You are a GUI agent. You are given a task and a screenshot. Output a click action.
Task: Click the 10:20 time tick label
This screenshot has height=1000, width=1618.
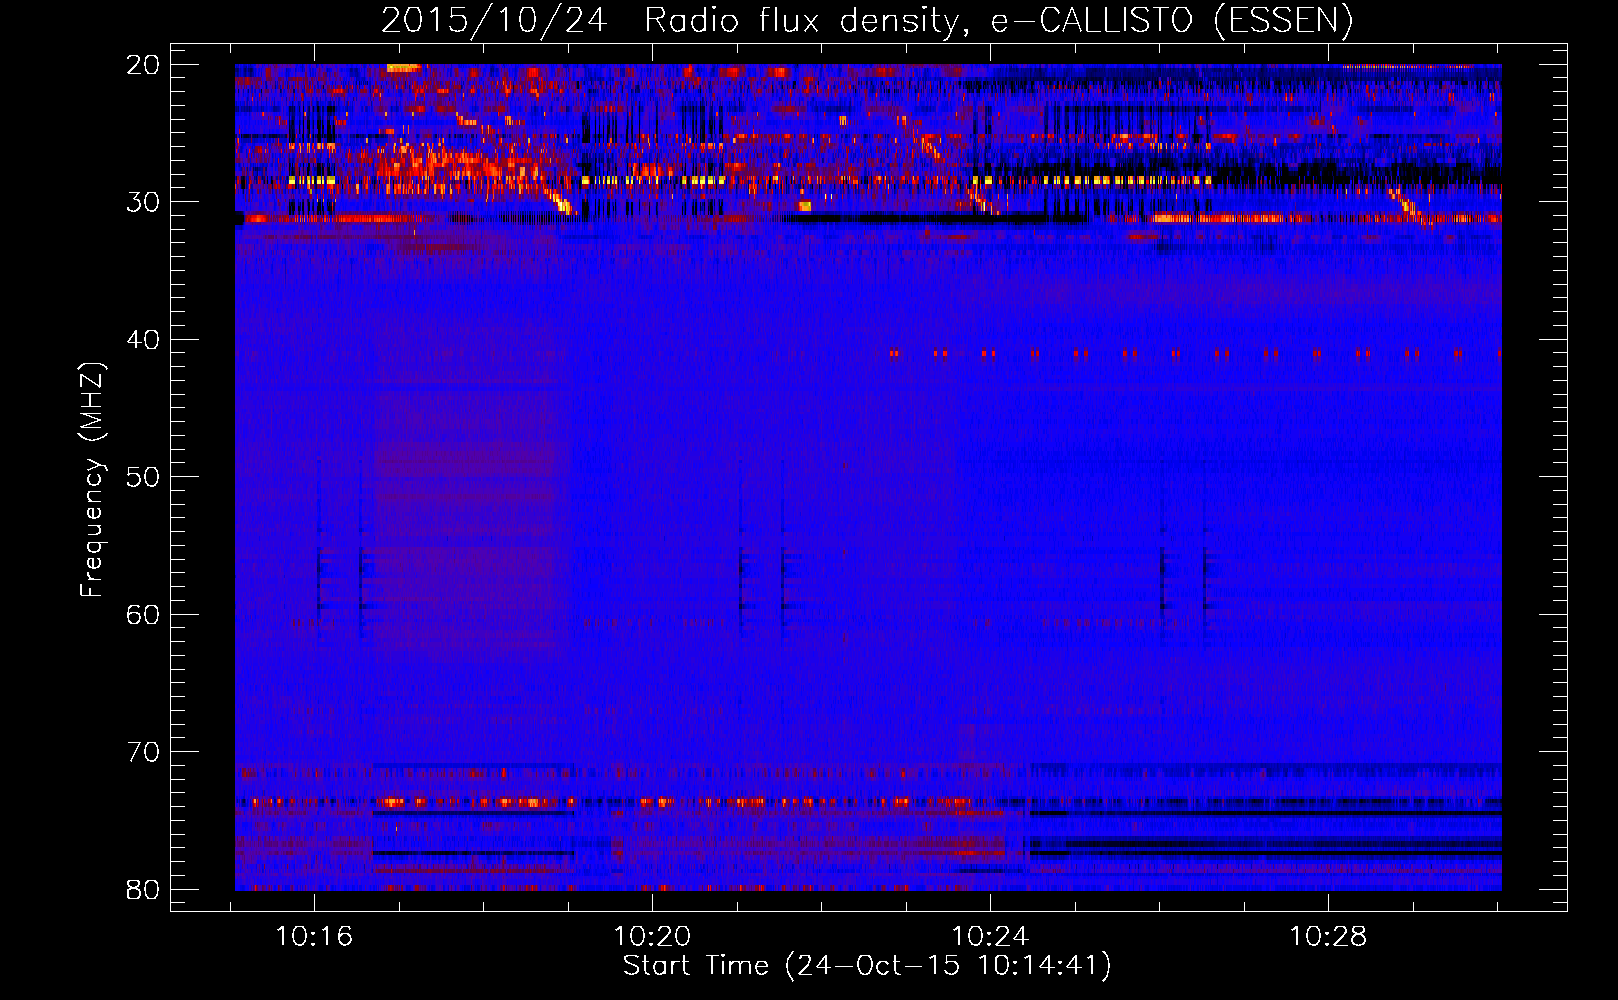pyautogui.click(x=652, y=937)
